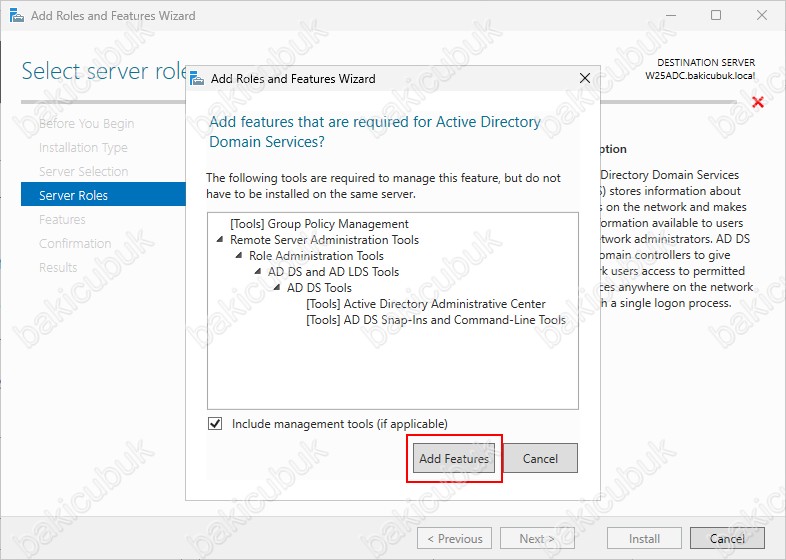Select [Tools] Group Policy Management row
This screenshot has height=560, width=786.
[319, 224]
